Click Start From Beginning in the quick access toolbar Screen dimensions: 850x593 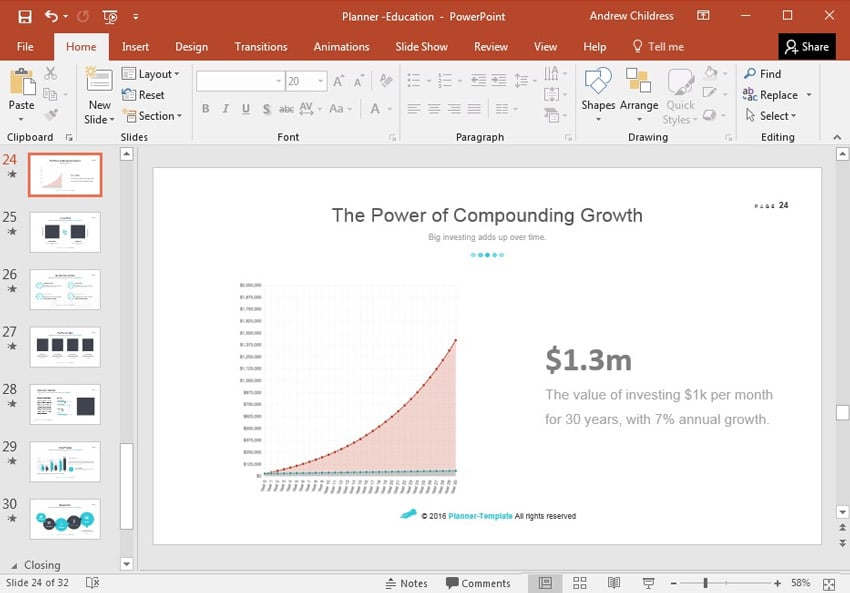pyautogui.click(x=109, y=16)
